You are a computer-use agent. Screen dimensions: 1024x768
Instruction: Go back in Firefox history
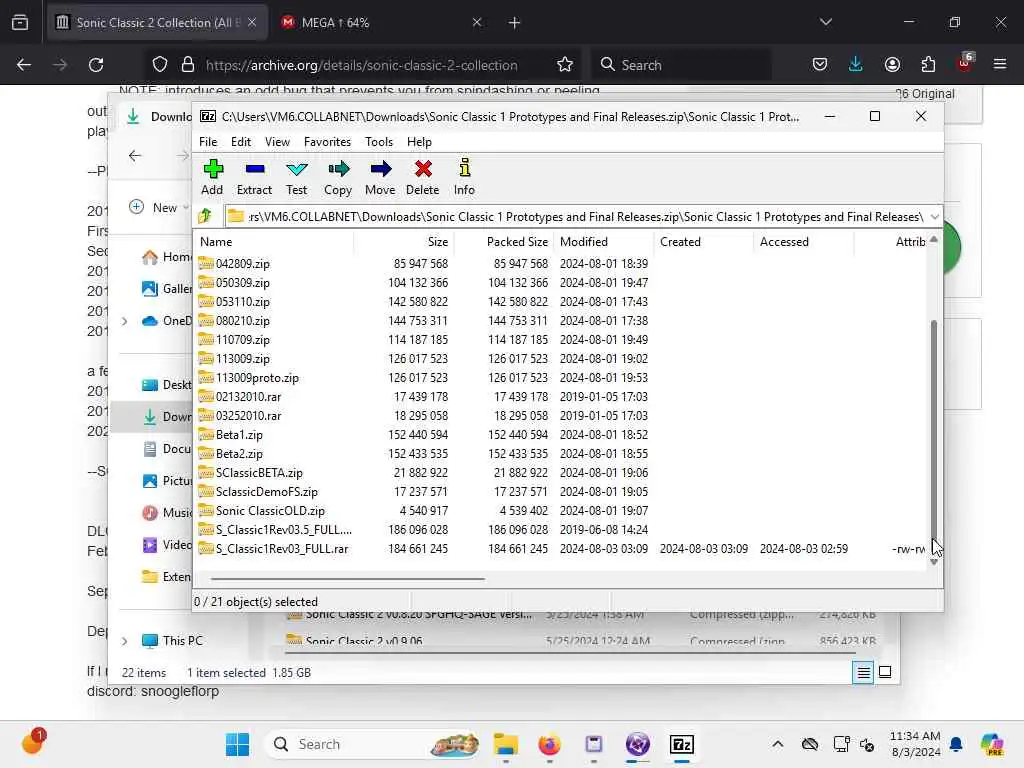tap(24, 65)
